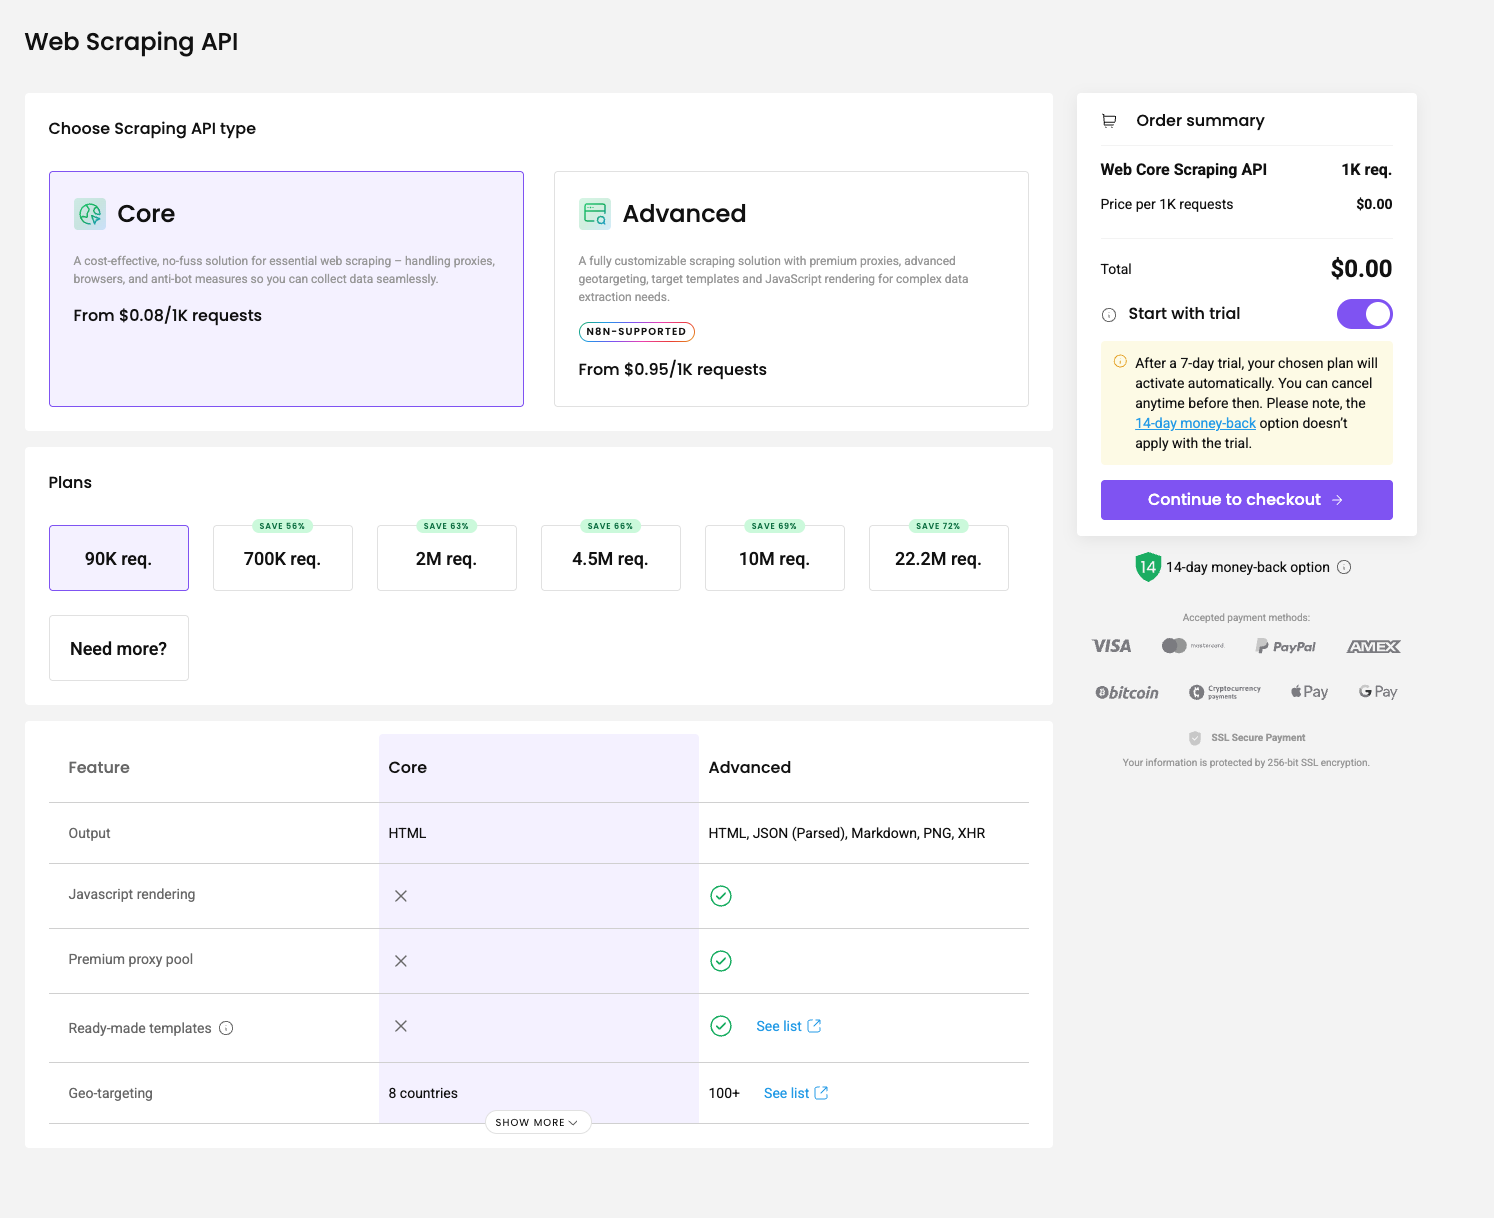Pick the 2M req. plan
1494x1218 pixels.
click(x=446, y=558)
